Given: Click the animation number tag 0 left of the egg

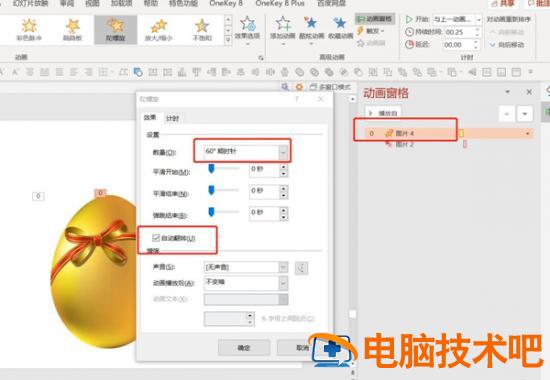Looking at the screenshot, I should pyautogui.click(x=38, y=196).
